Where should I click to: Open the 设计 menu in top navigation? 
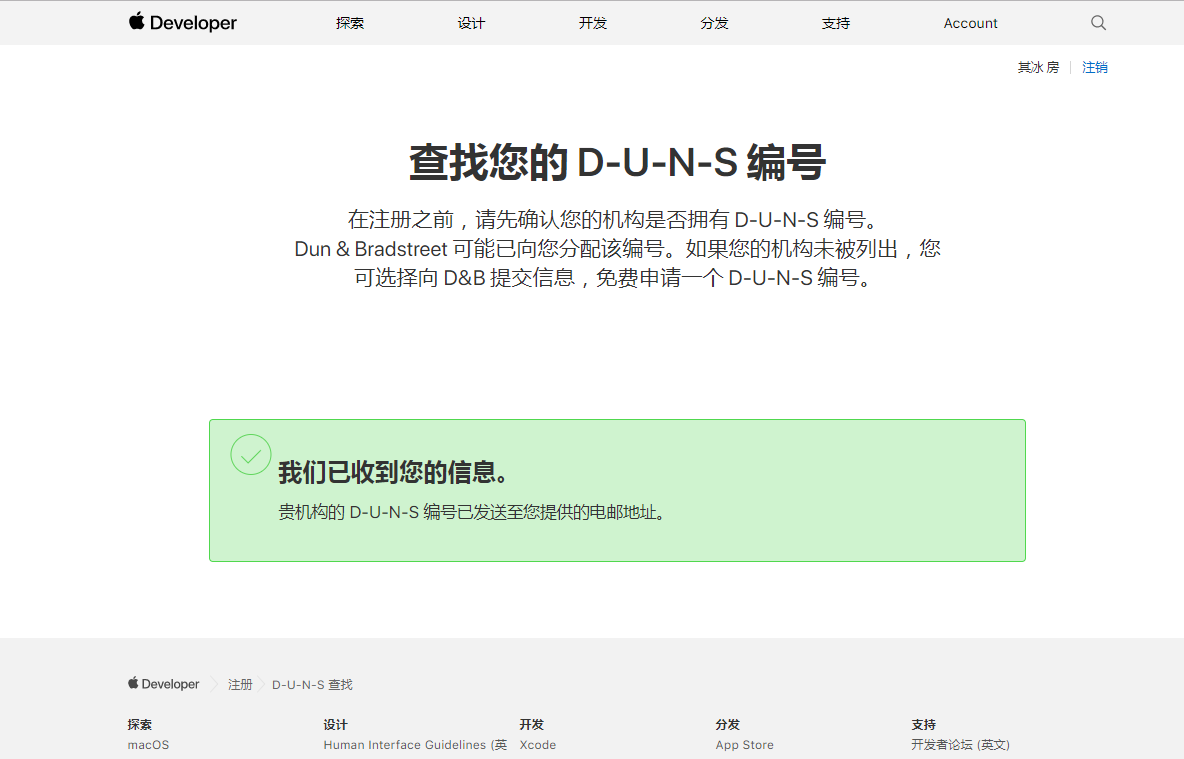(x=471, y=23)
